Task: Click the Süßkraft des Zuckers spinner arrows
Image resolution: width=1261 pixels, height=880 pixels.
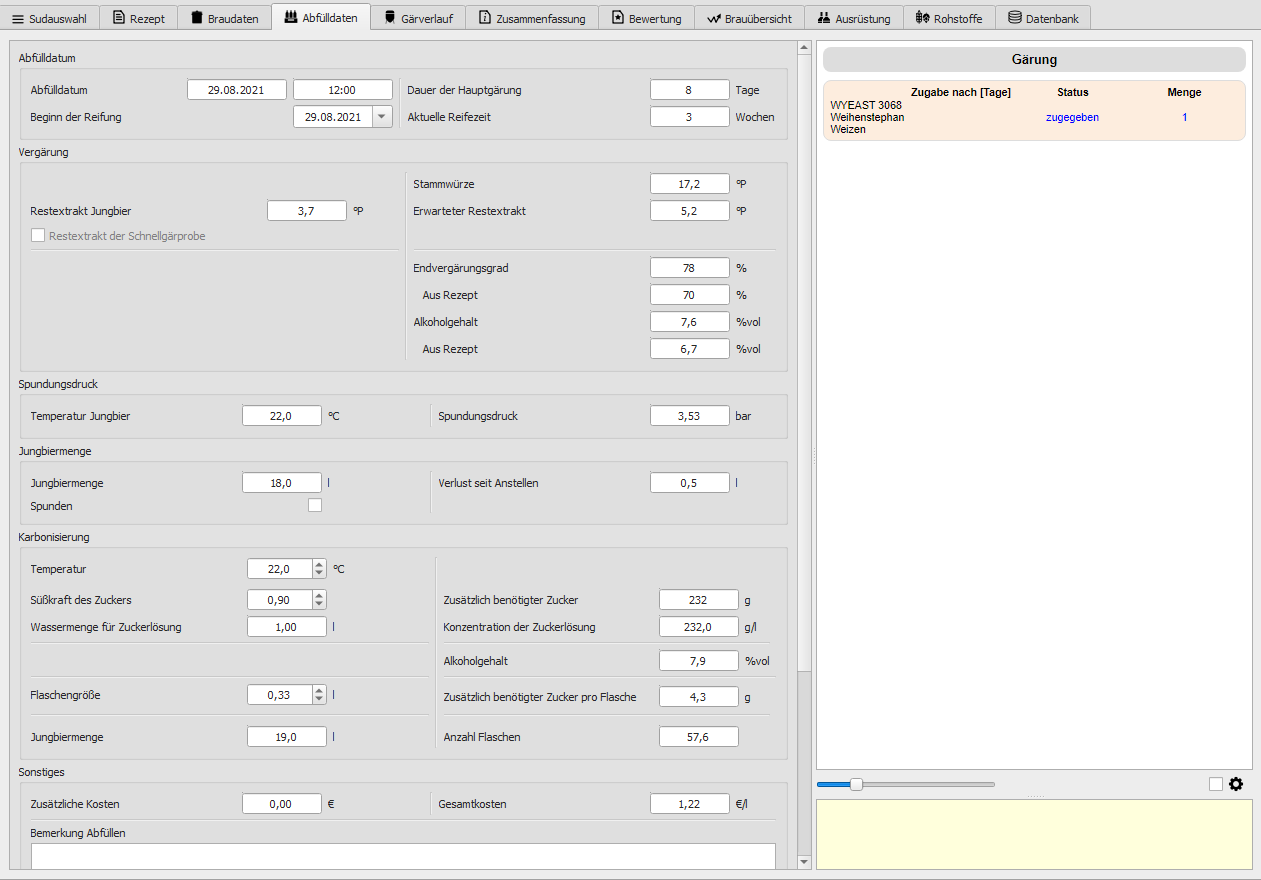Action: (319, 600)
